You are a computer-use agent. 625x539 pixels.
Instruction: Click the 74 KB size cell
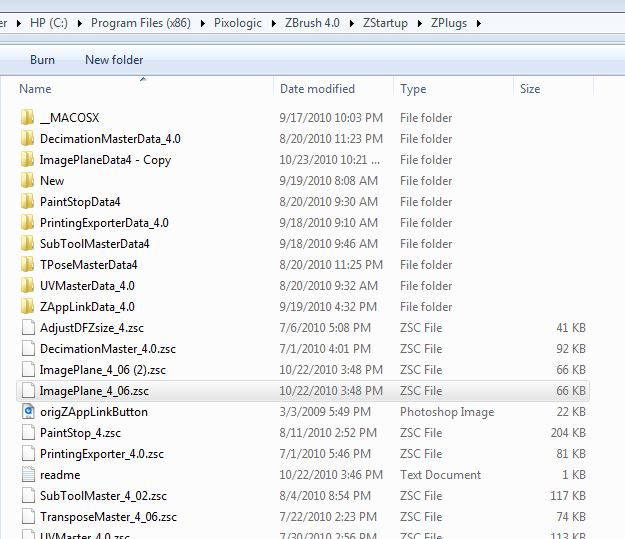[571, 517]
